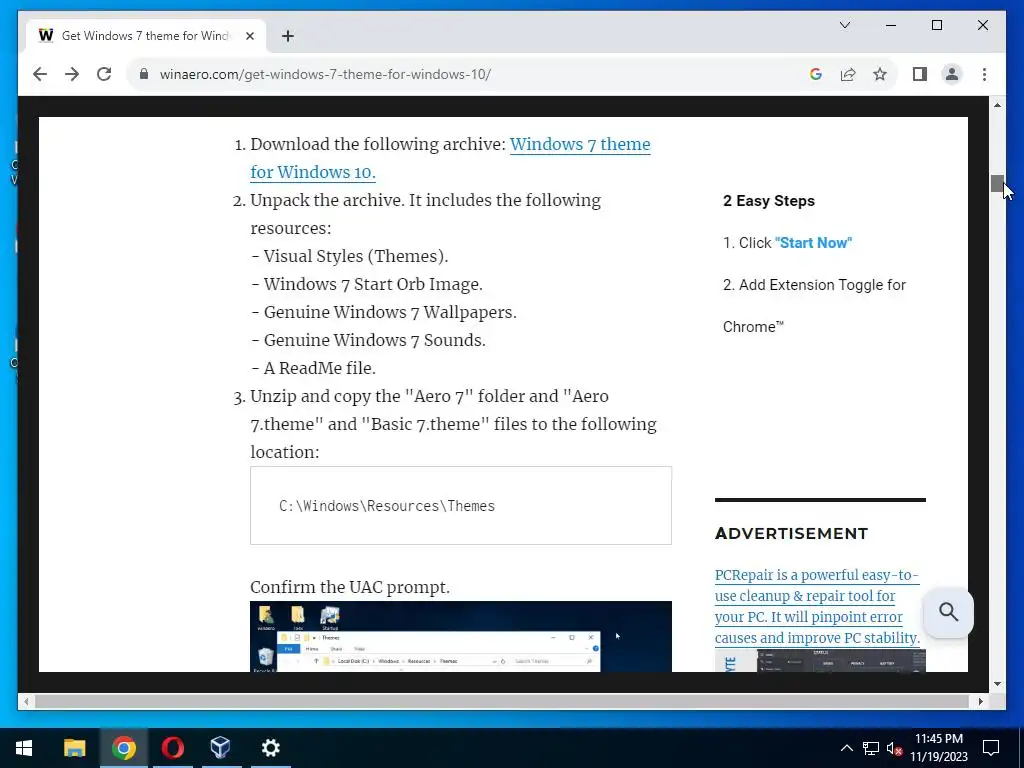Click the network tray icon
Screen dimensions: 1024x768
pos(871,748)
